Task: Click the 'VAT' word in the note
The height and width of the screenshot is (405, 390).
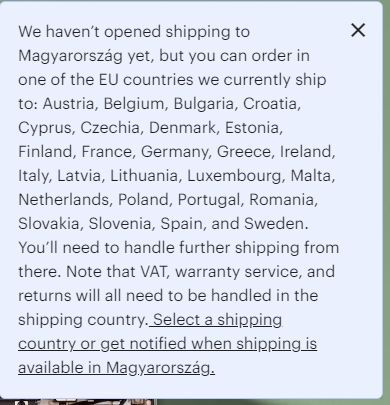Action: [x=154, y=271]
